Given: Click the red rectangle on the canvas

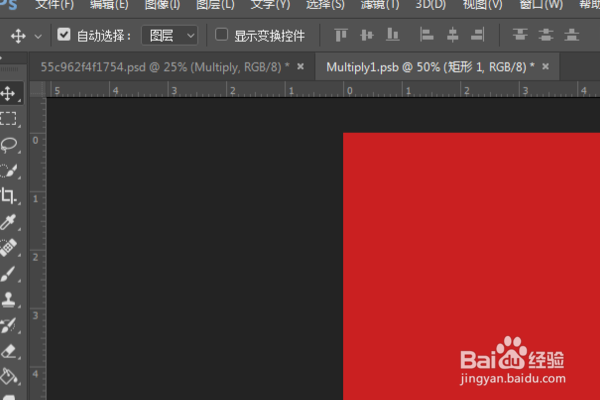Looking at the screenshot, I should coord(471,266).
